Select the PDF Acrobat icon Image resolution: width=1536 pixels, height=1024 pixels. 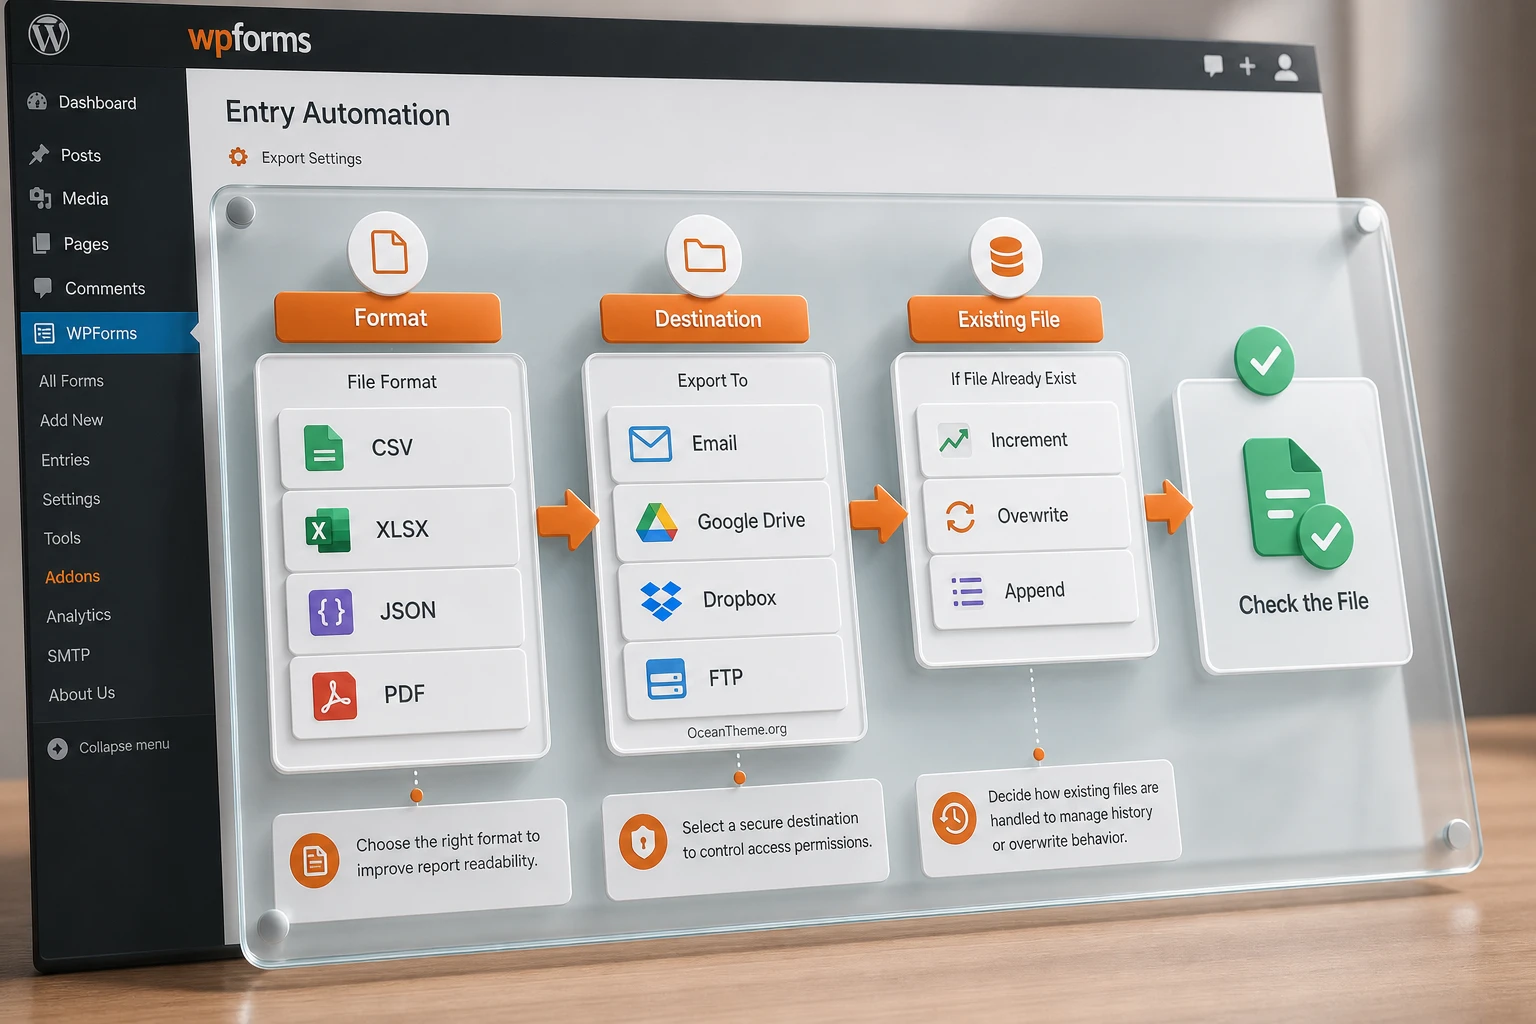pyautogui.click(x=335, y=696)
